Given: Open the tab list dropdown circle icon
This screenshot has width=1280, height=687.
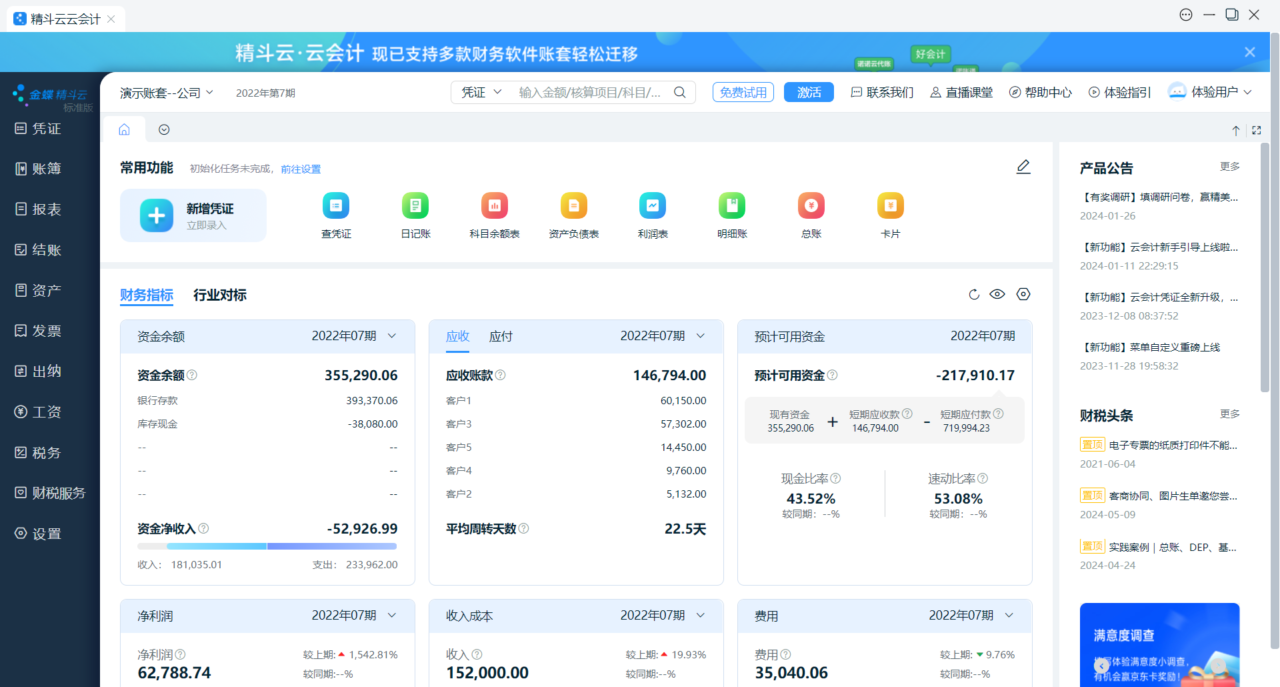Looking at the screenshot, I should (x=164, y=129).
